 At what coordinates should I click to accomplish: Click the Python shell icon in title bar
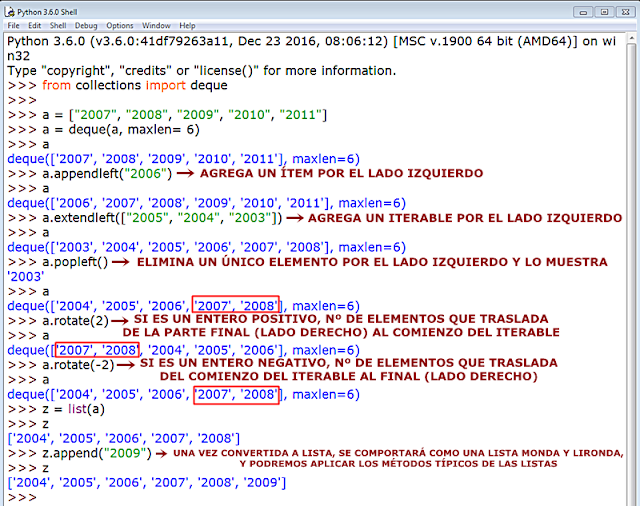10,11
